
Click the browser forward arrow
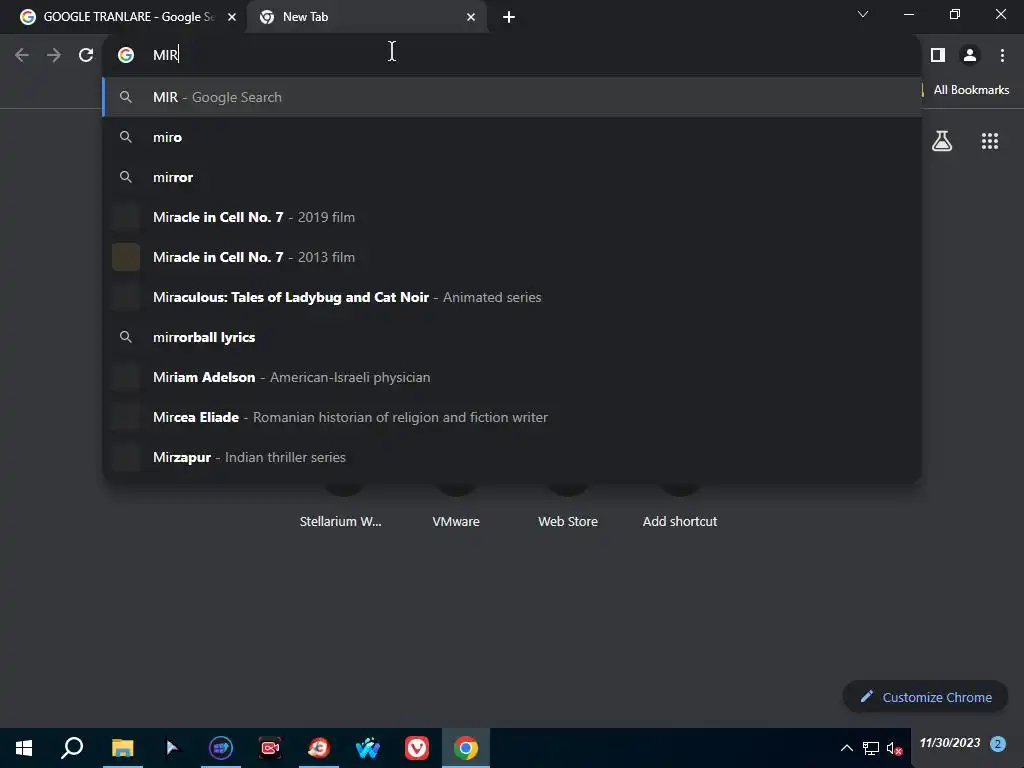(54, 56)
